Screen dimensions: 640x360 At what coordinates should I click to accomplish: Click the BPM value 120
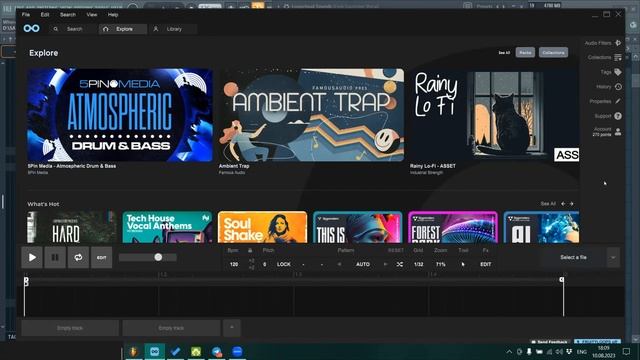tap(234, 264)
